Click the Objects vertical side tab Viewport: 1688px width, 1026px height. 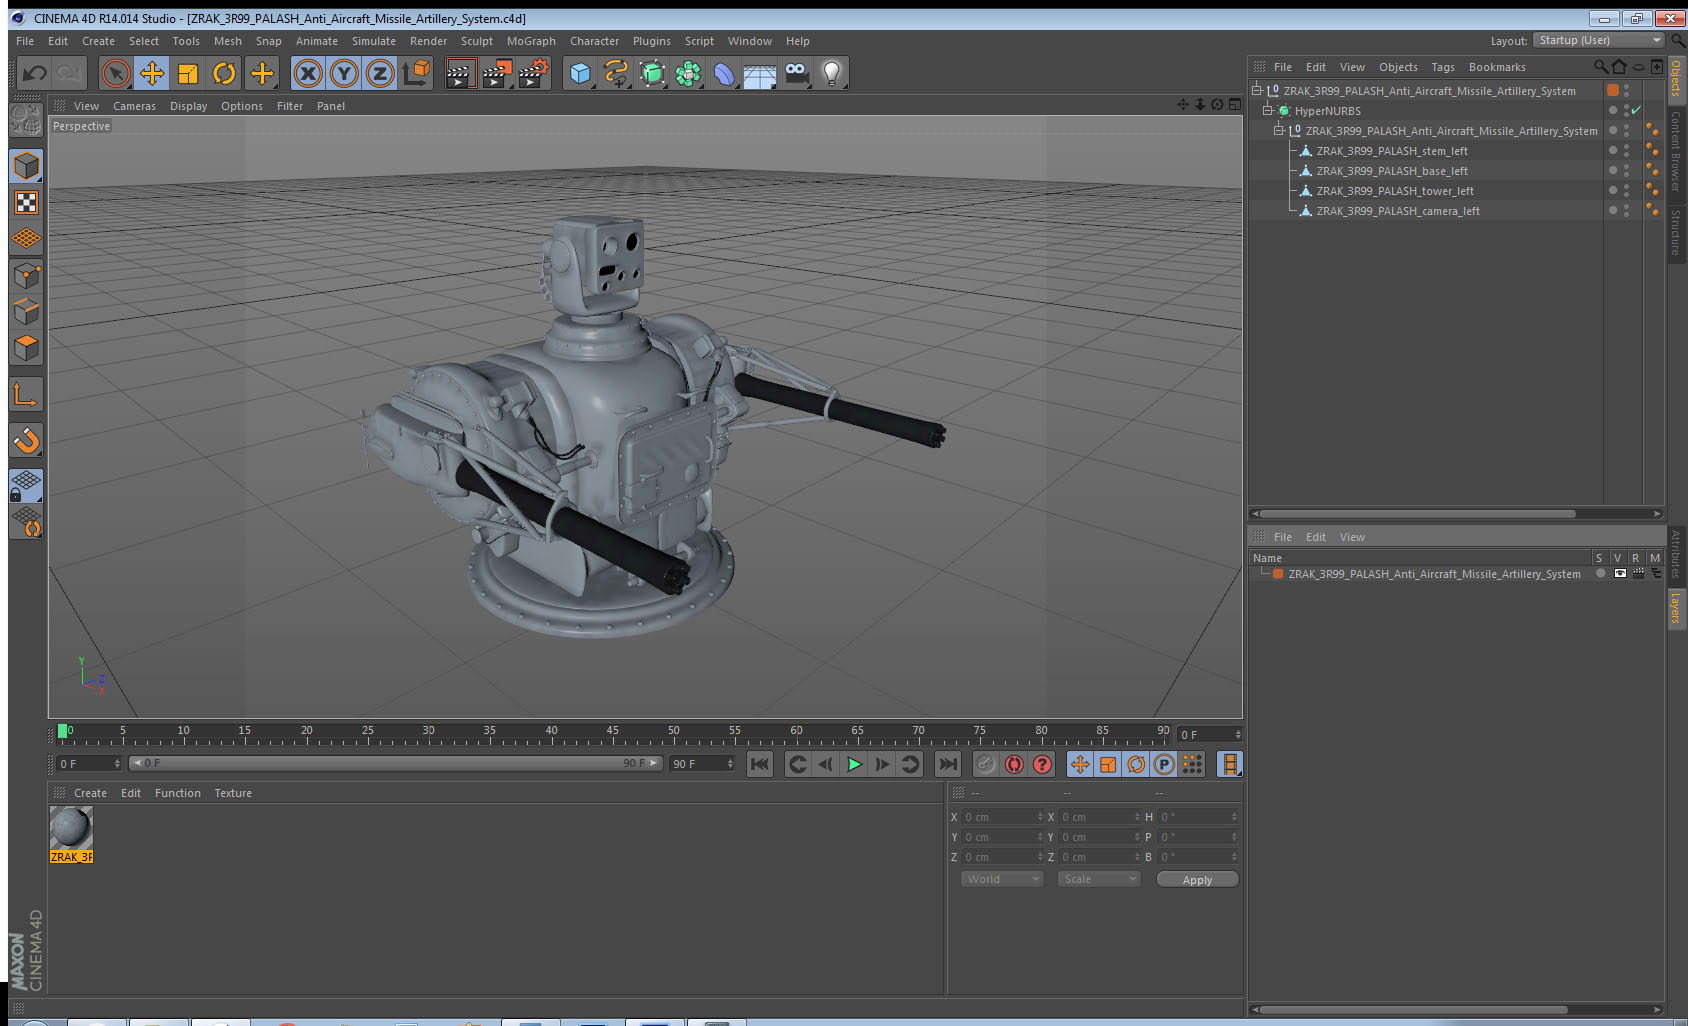(1676, 78)
